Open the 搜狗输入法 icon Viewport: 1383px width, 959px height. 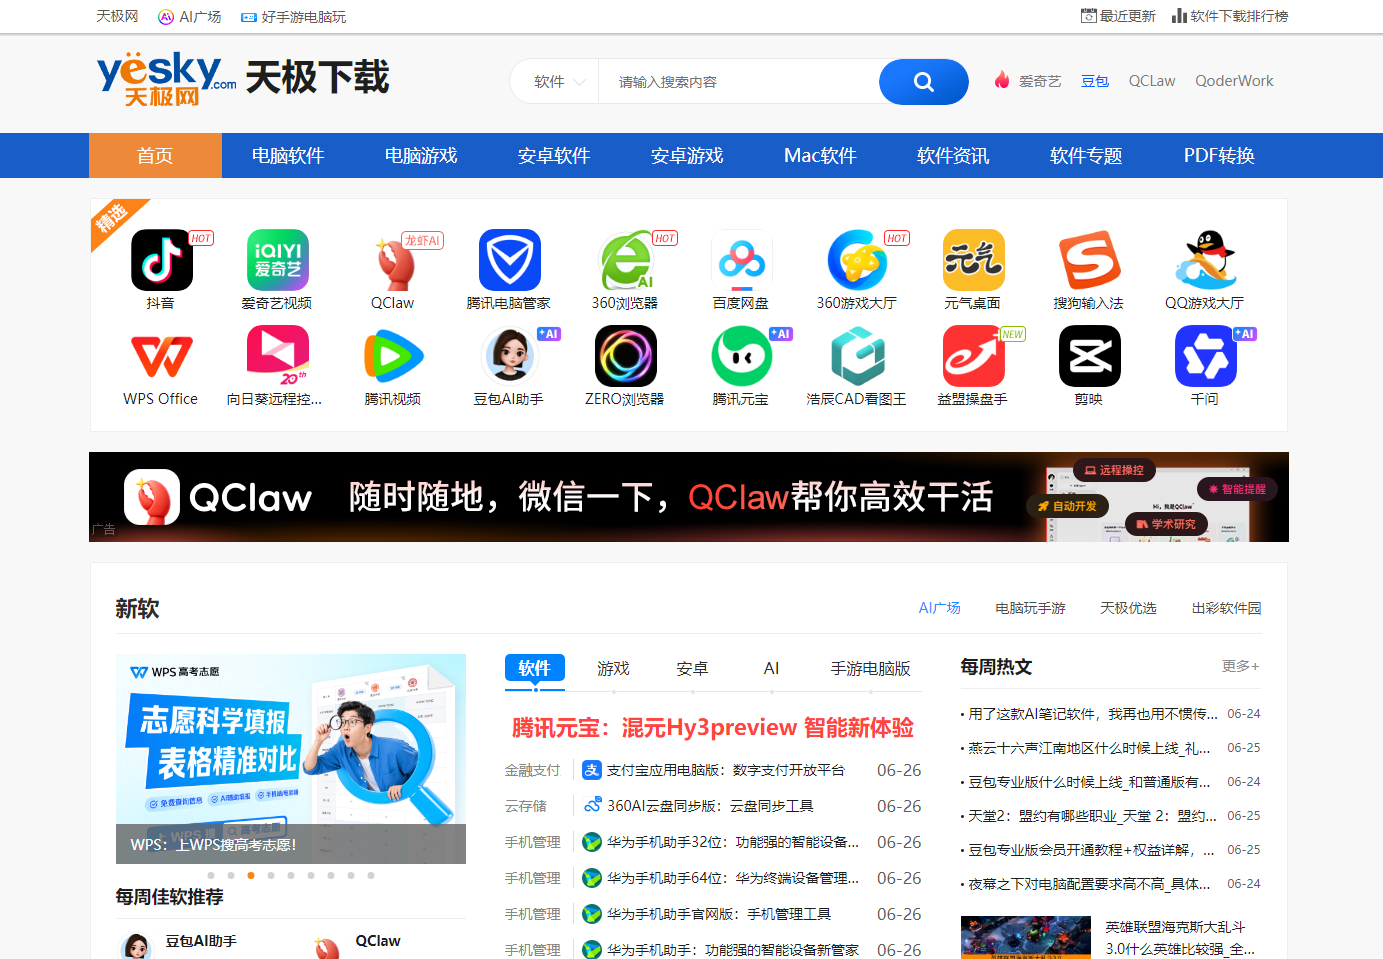(1089, 260)
